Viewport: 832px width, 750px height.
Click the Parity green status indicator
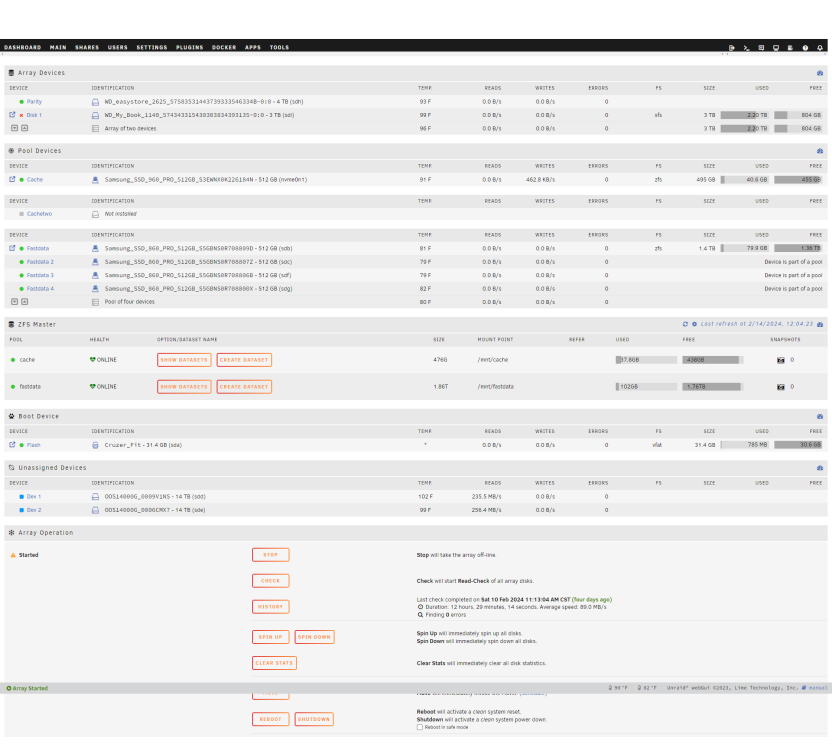[x=21, y=101]
